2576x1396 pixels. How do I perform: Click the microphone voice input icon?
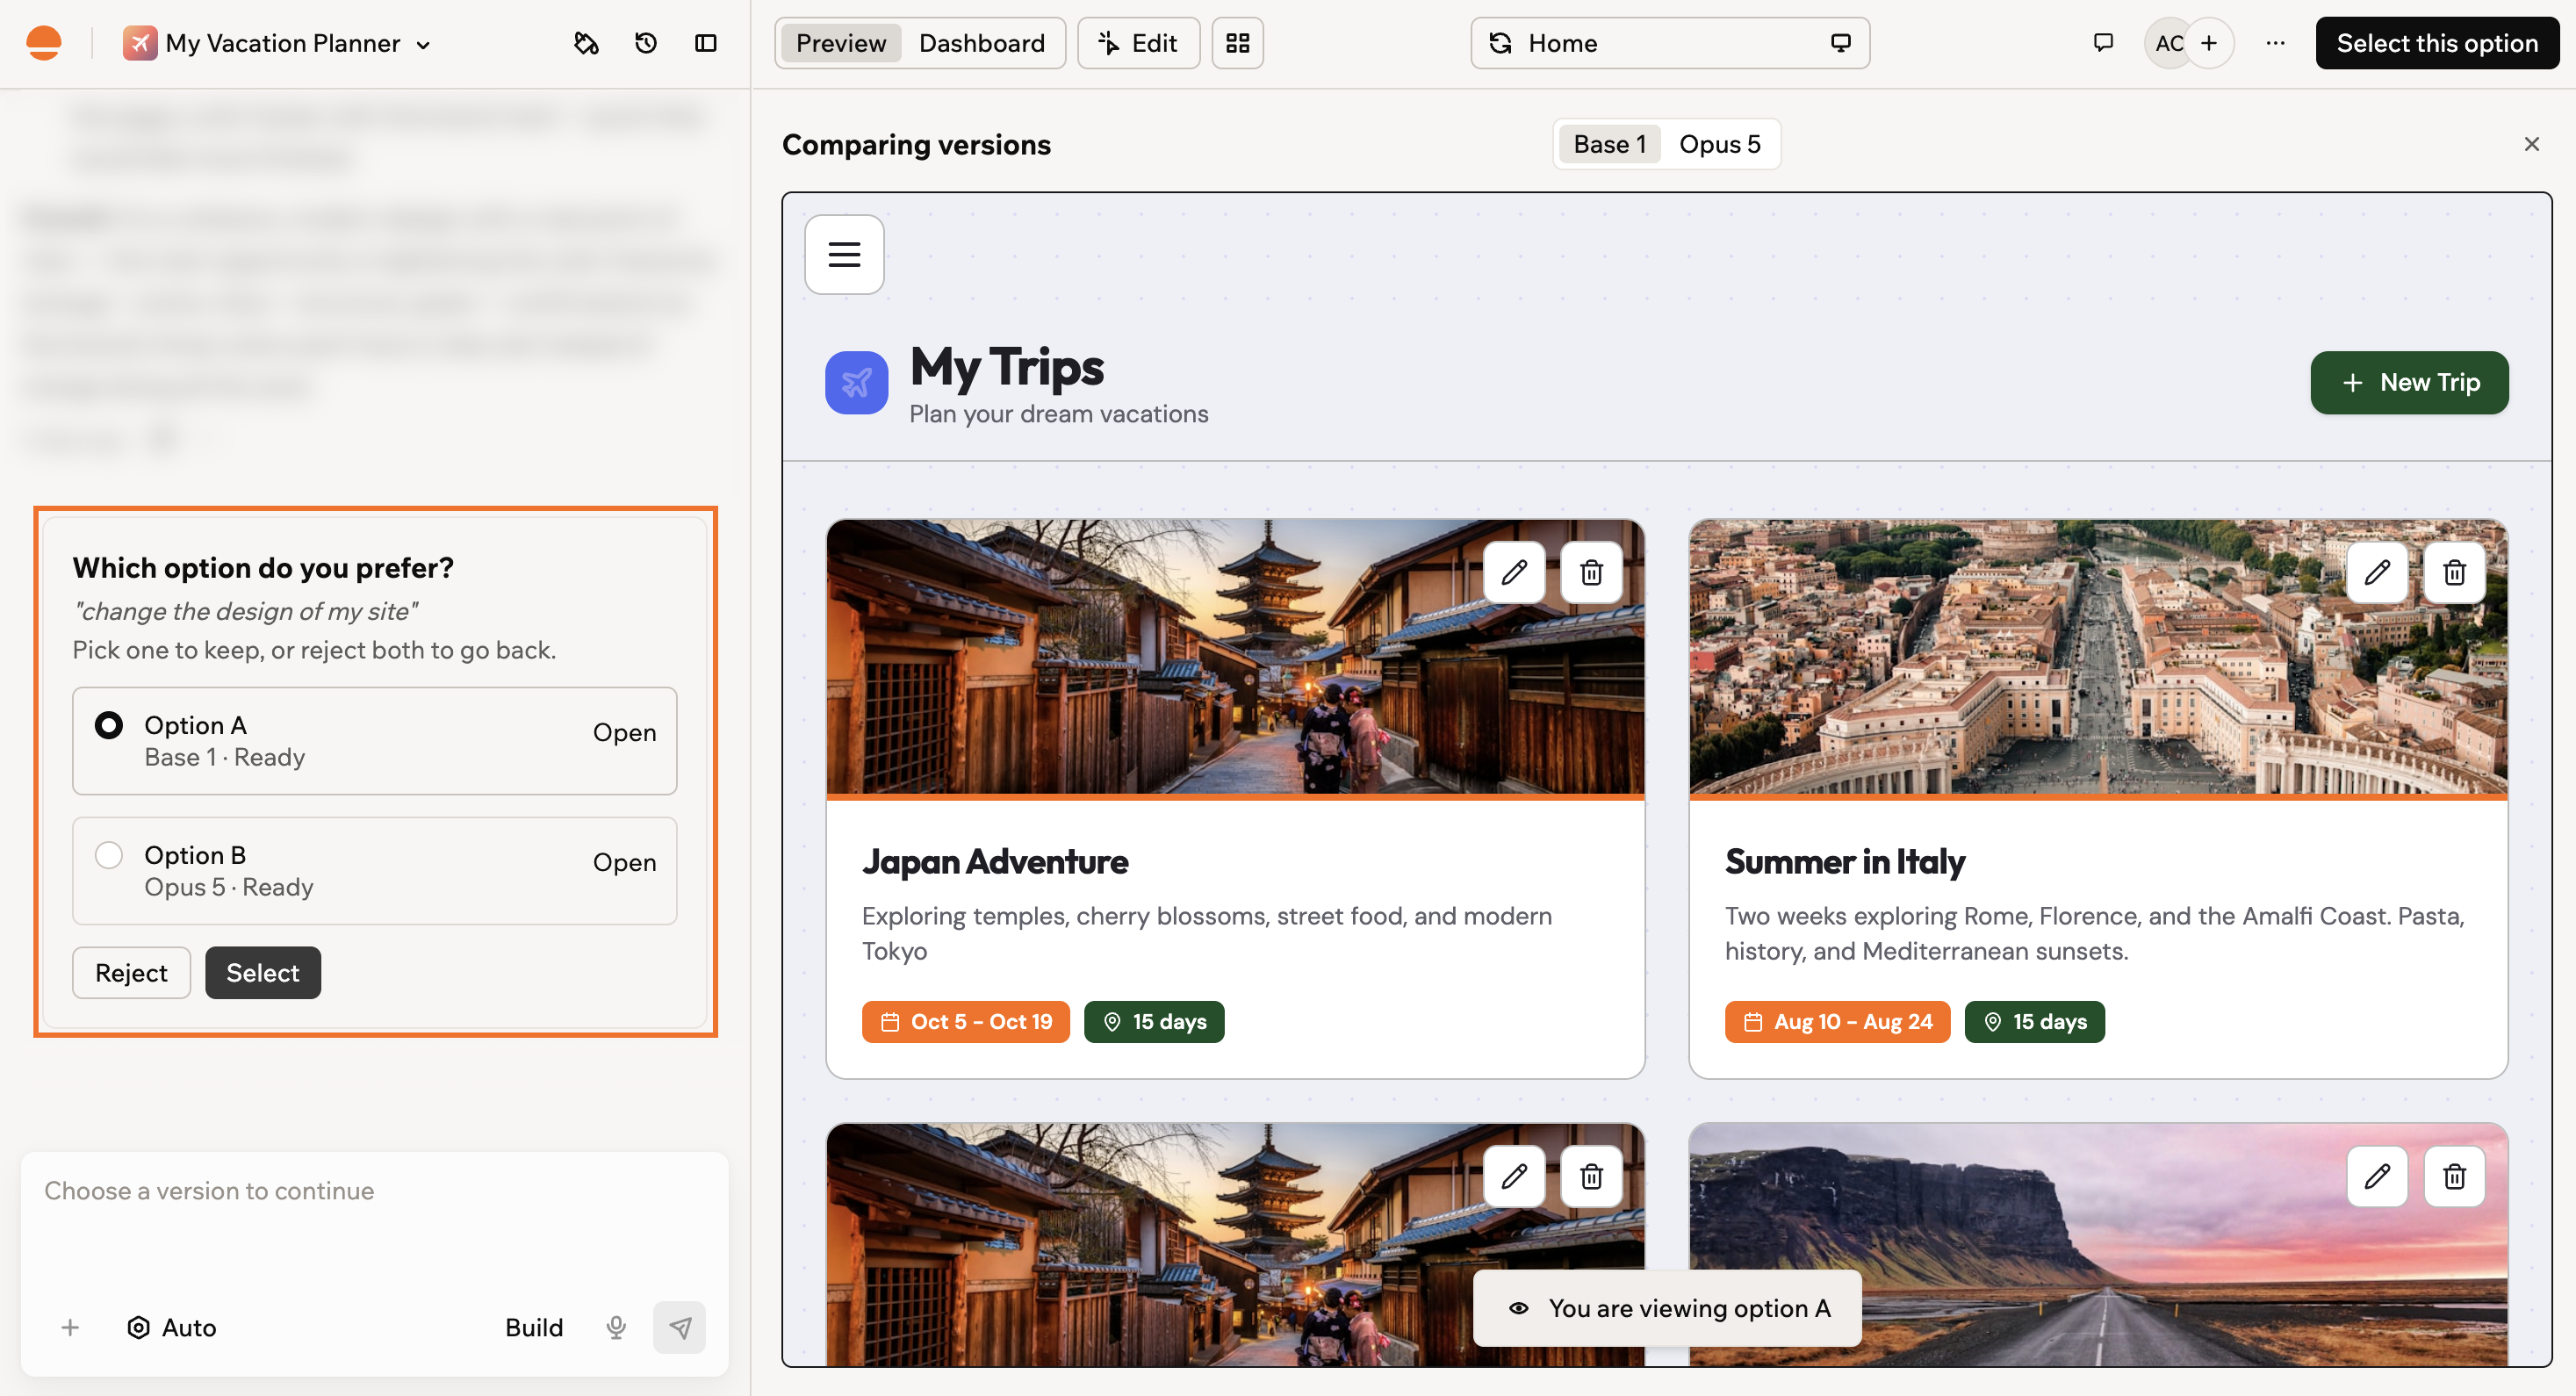pos(616,1327)
